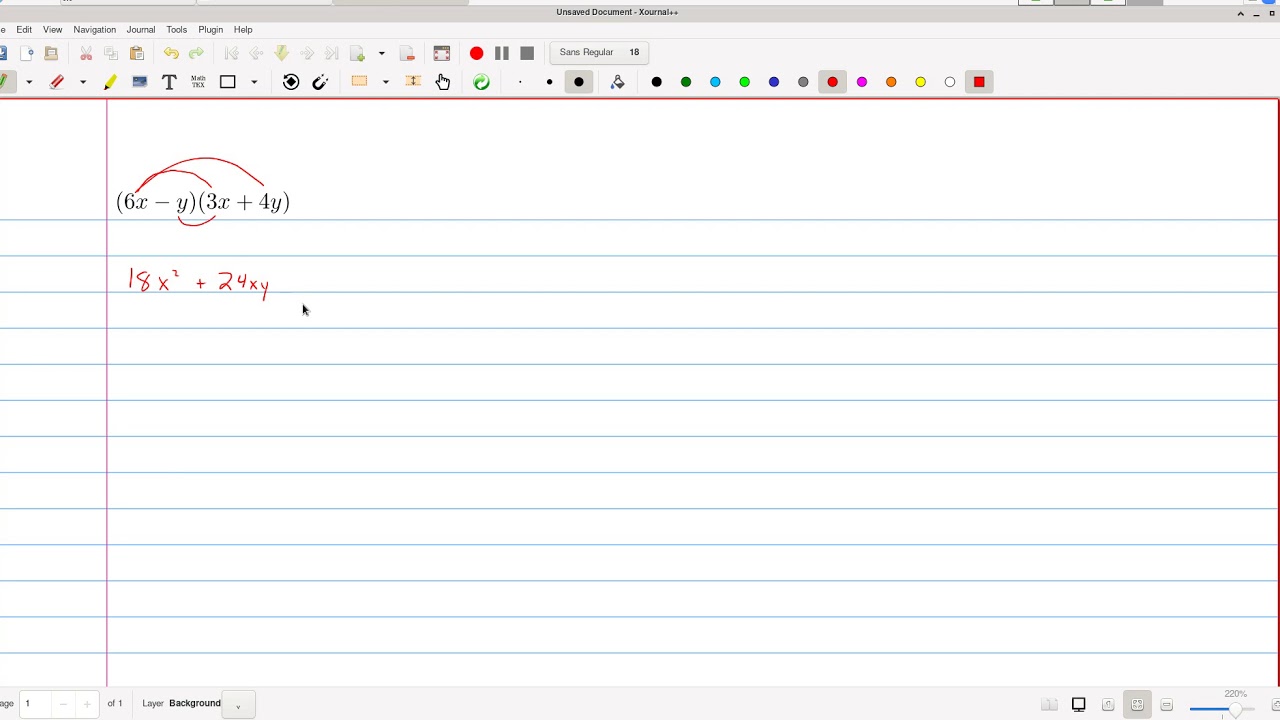
Task: Go to the first page
Action: point(231,53)
